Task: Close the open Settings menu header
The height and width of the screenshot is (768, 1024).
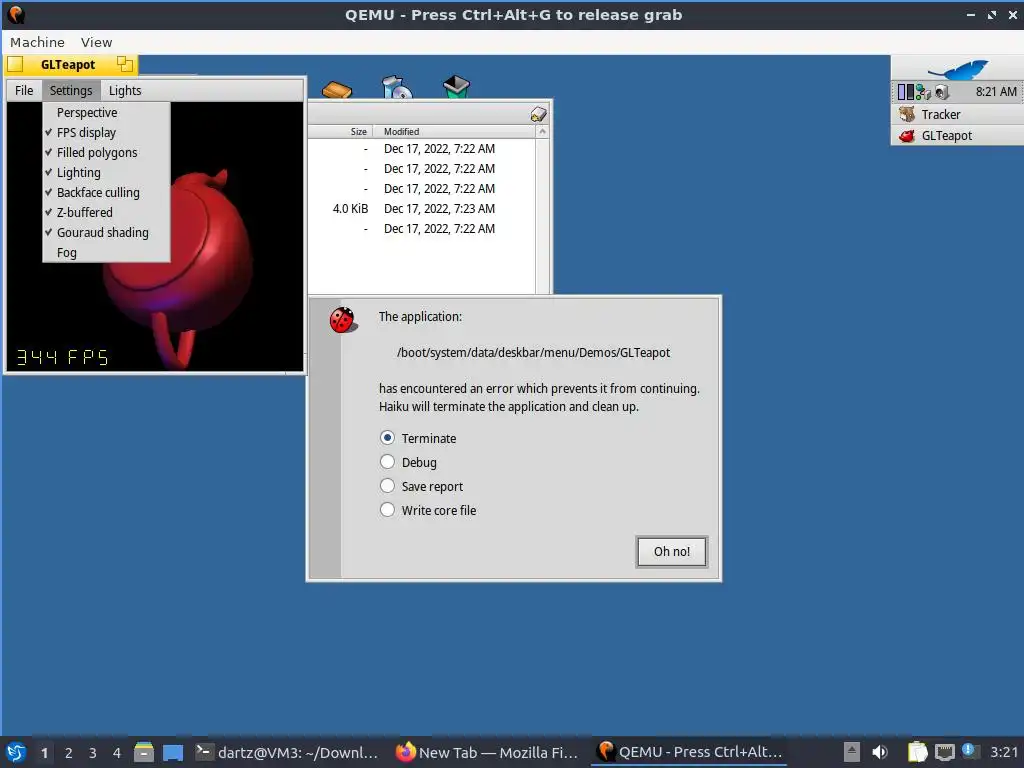Action: [x=71, y=90]
